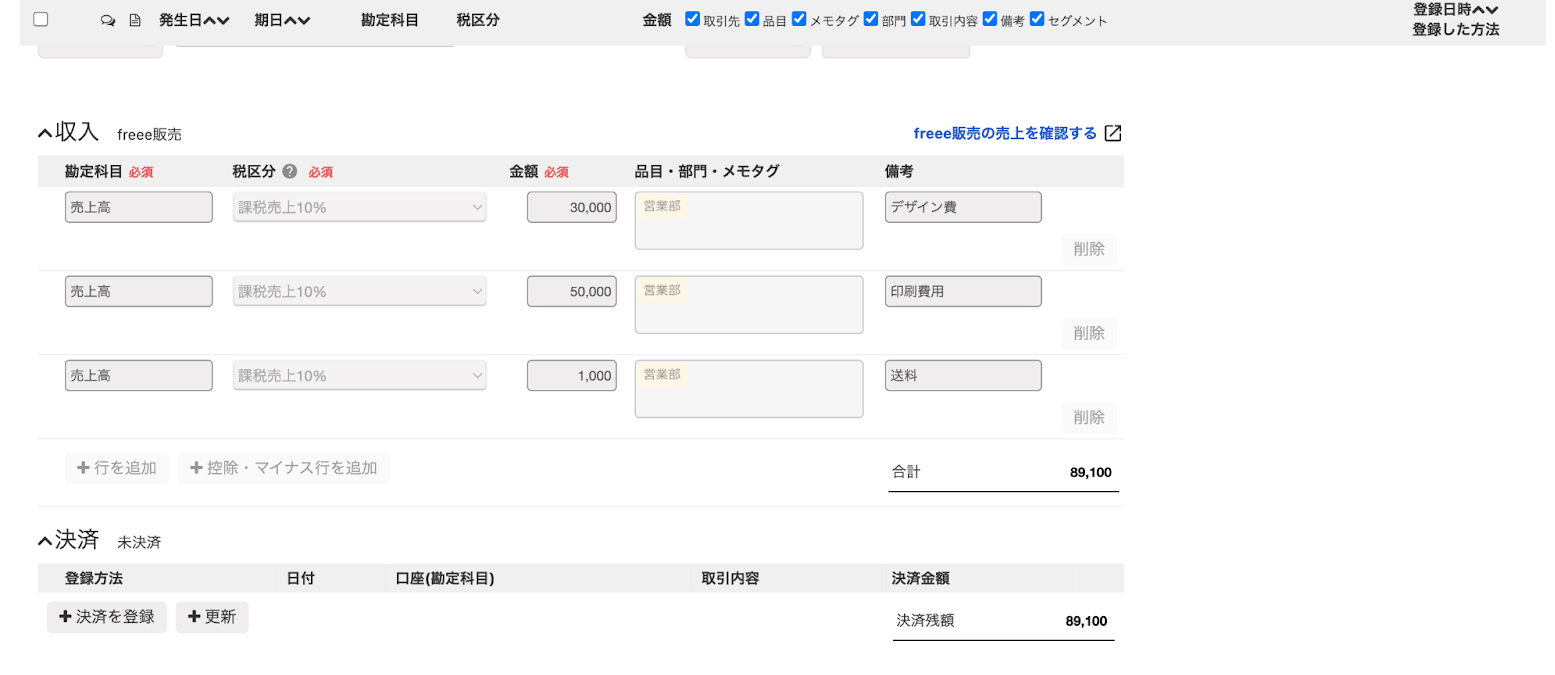Uncheck the メモタグ column checkbox
1555x675 pixels.
(799, 18)
